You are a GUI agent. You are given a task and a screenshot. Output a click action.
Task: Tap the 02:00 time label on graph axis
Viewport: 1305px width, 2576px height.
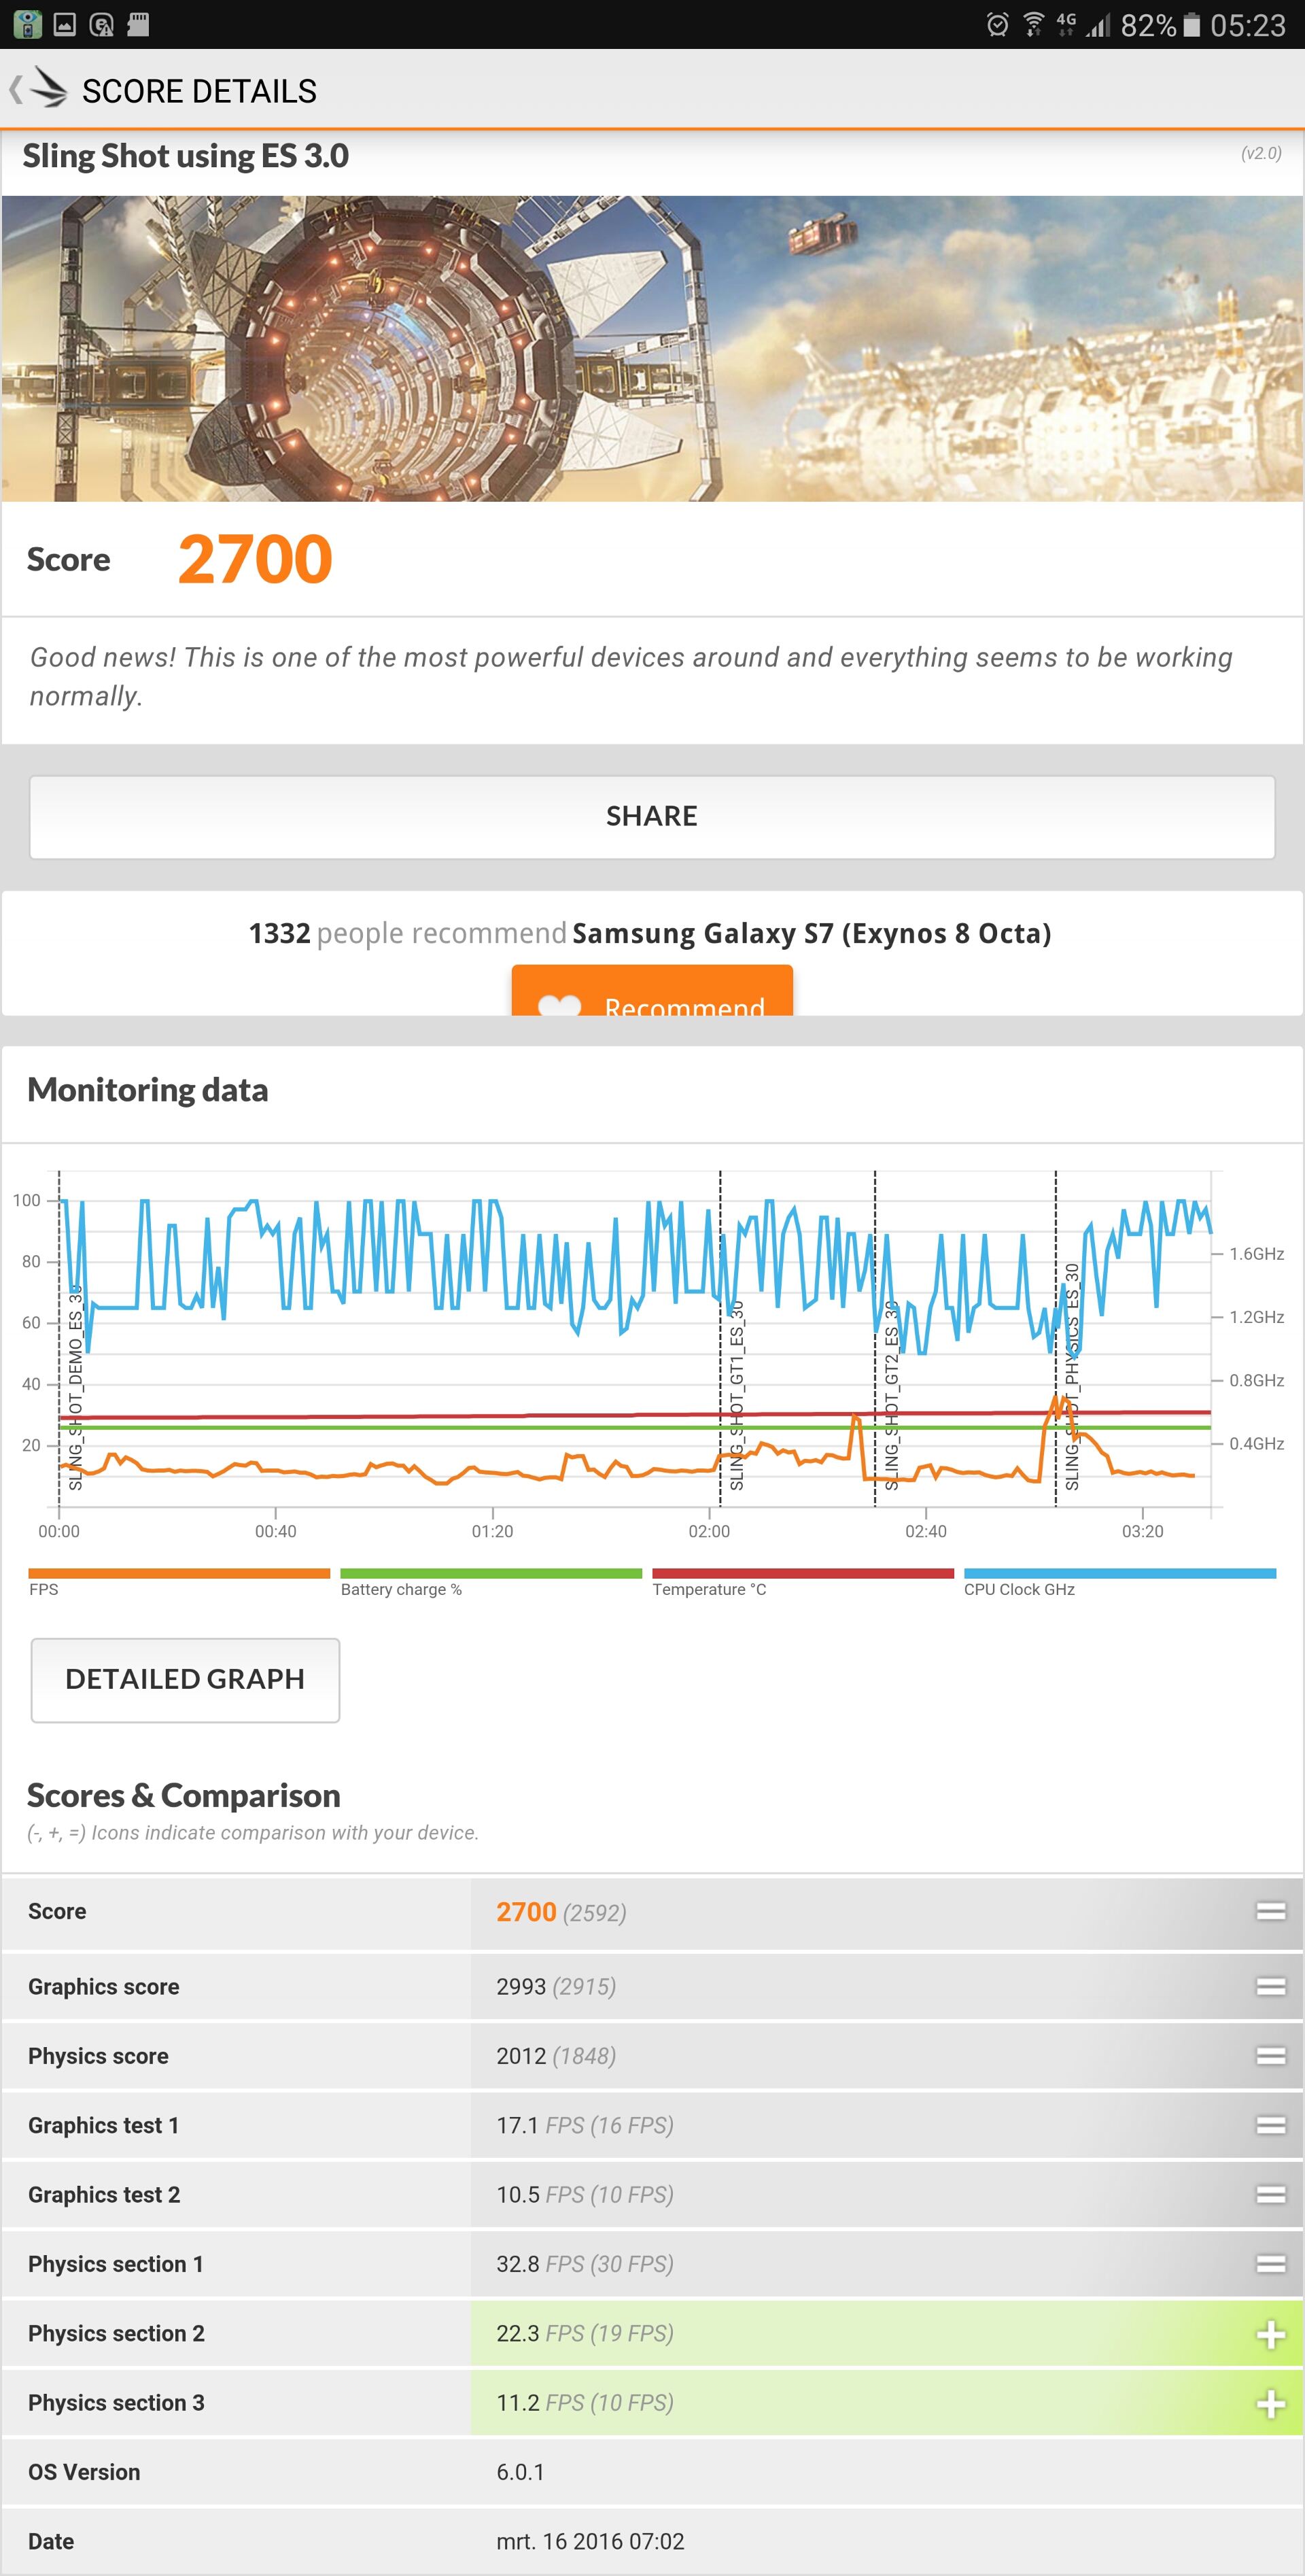(709, 1531)
